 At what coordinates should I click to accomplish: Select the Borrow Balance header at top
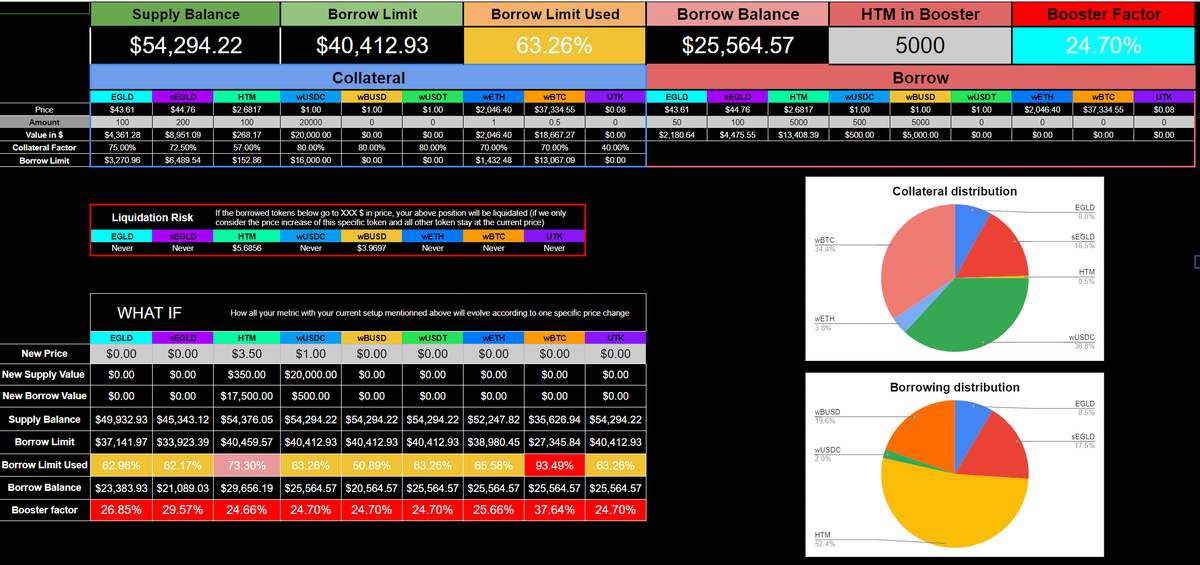coord(738,14)
